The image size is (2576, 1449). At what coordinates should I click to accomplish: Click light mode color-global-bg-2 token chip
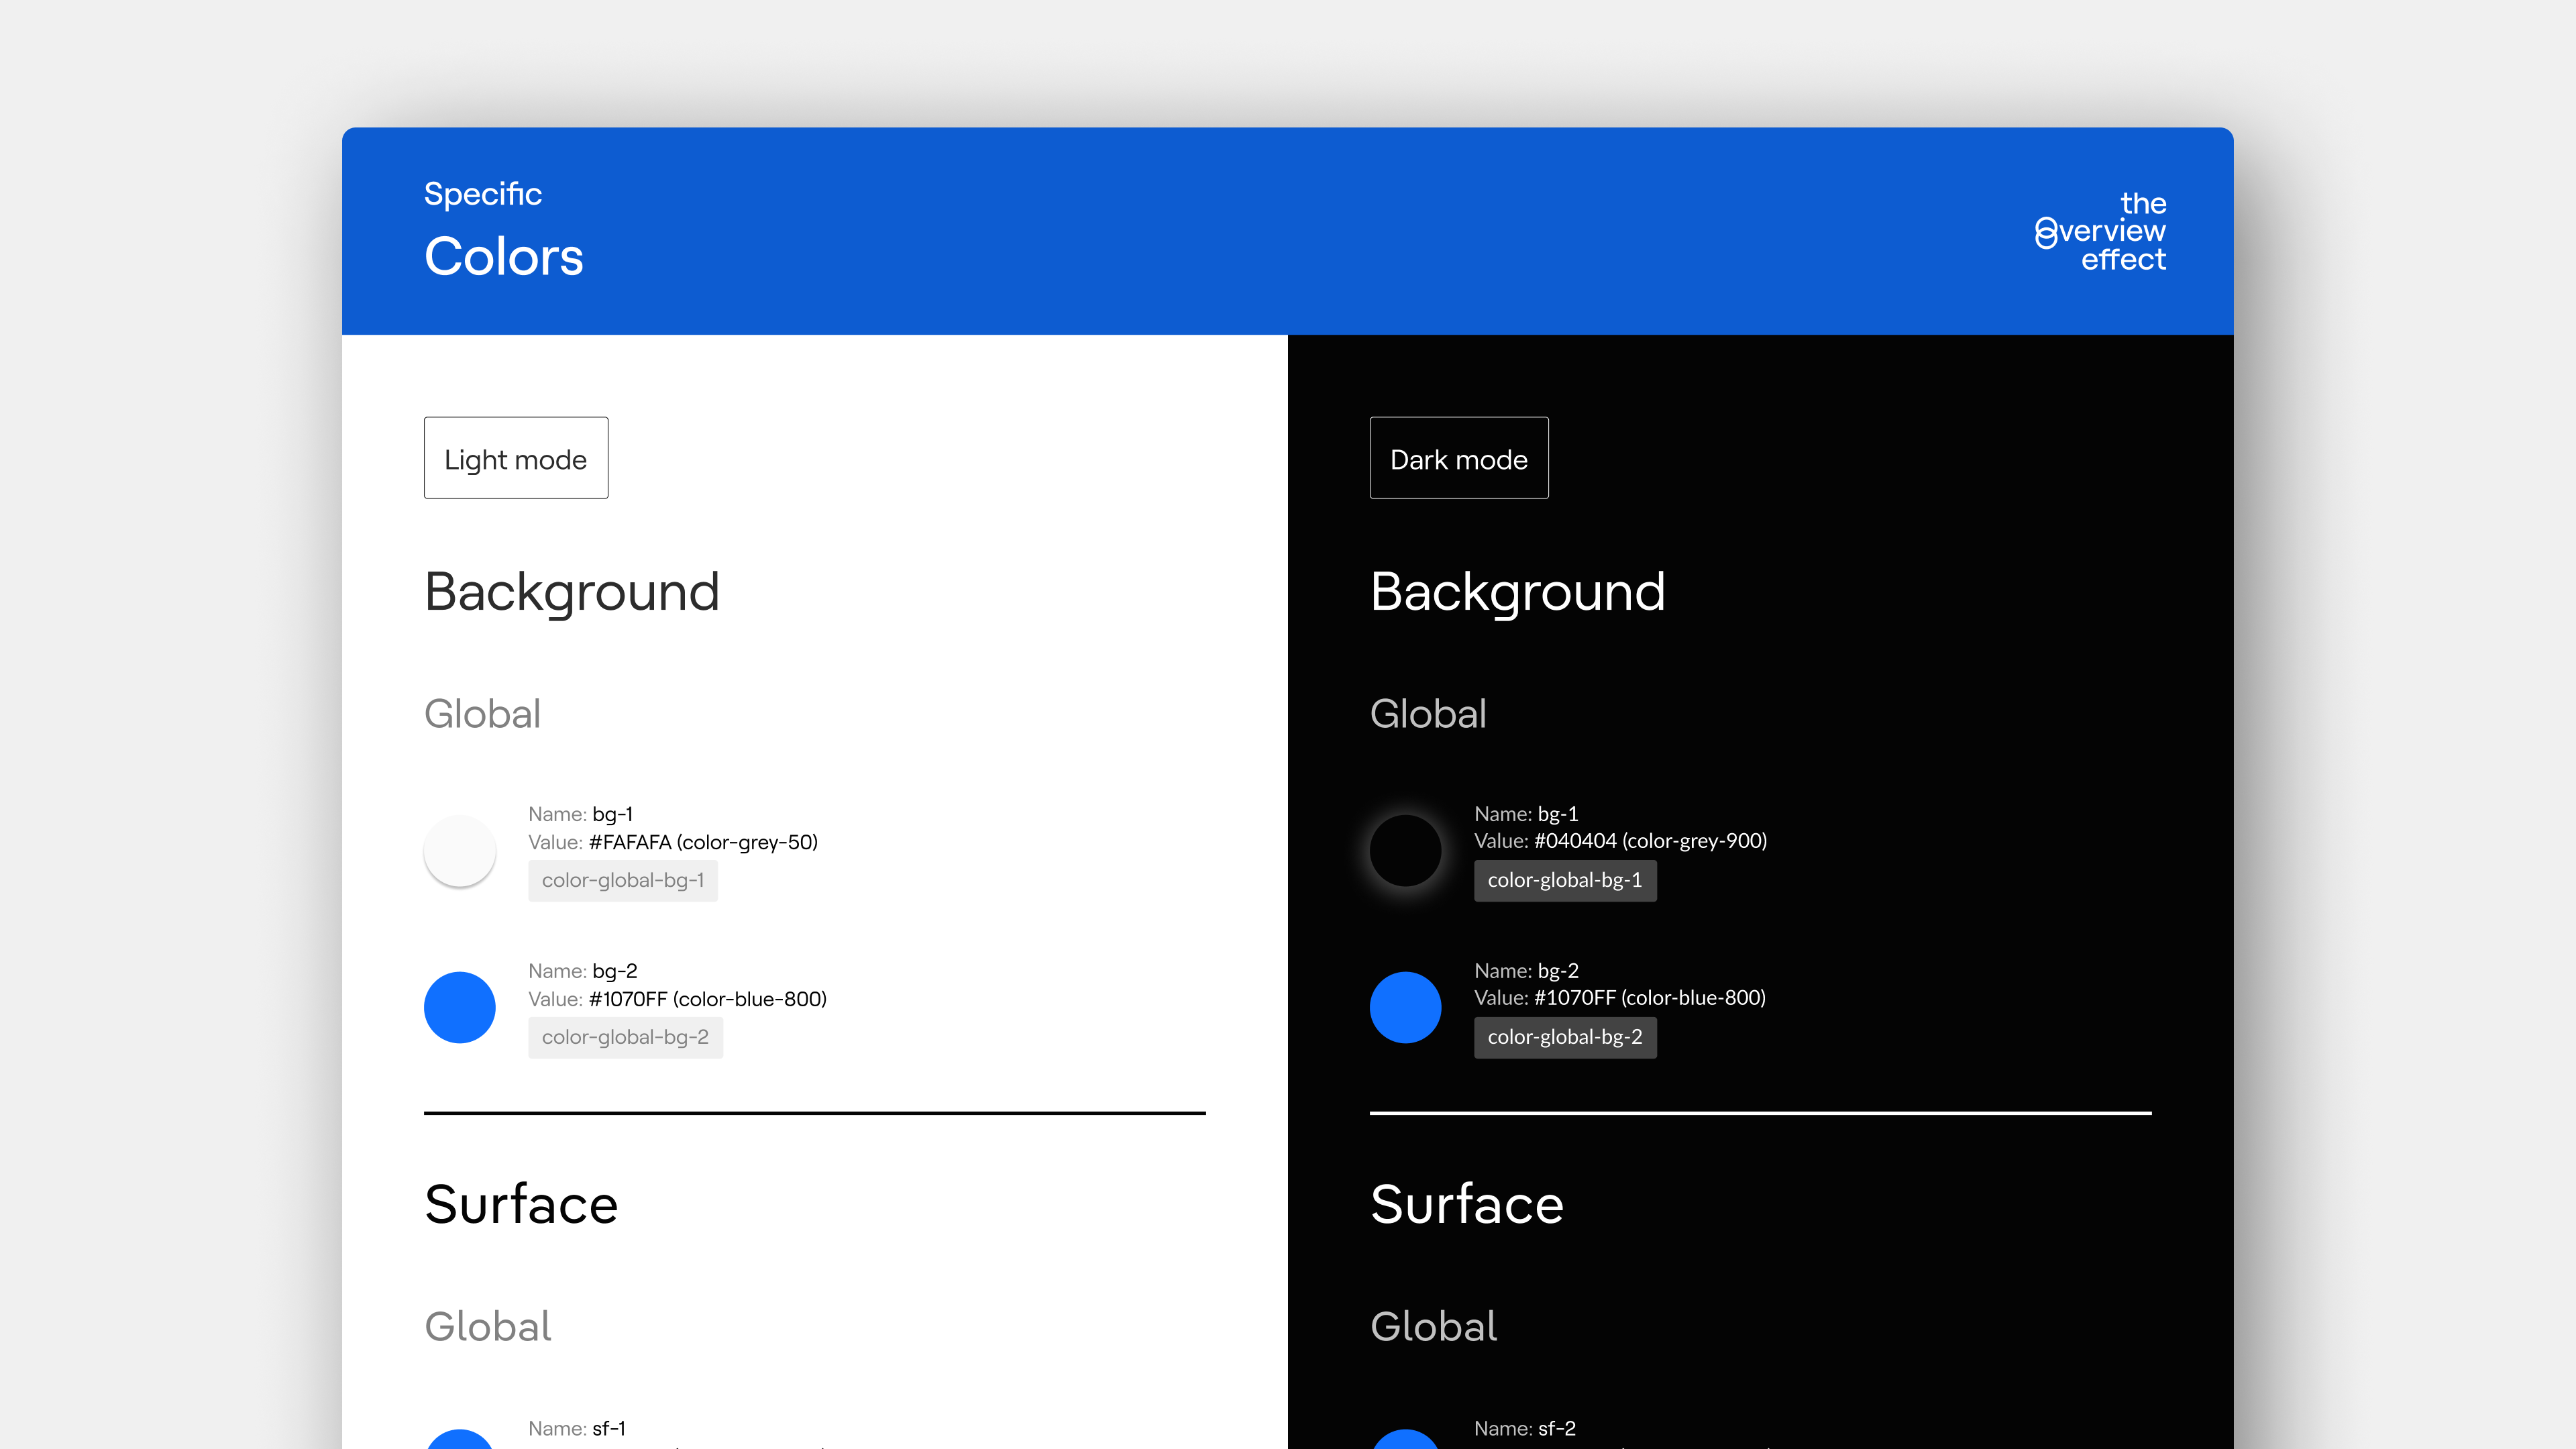click(x=625, y=1037)
